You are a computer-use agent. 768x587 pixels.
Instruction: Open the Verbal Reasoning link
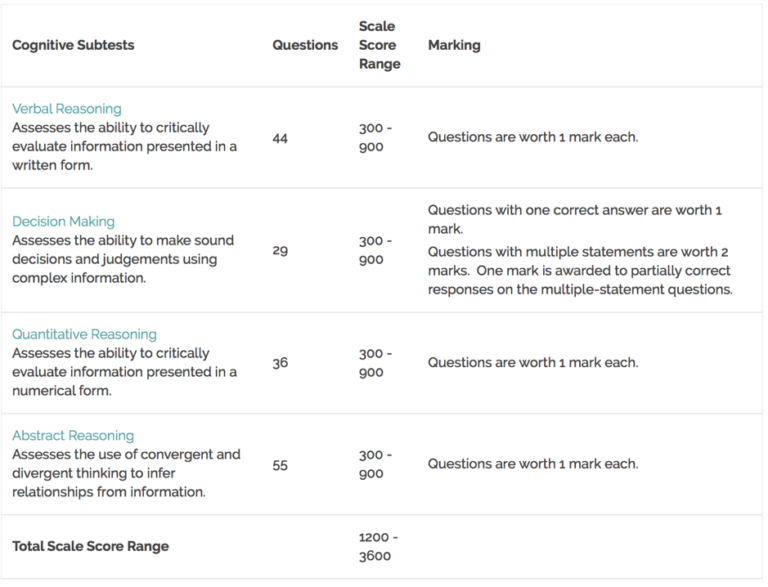coord(66,109)
